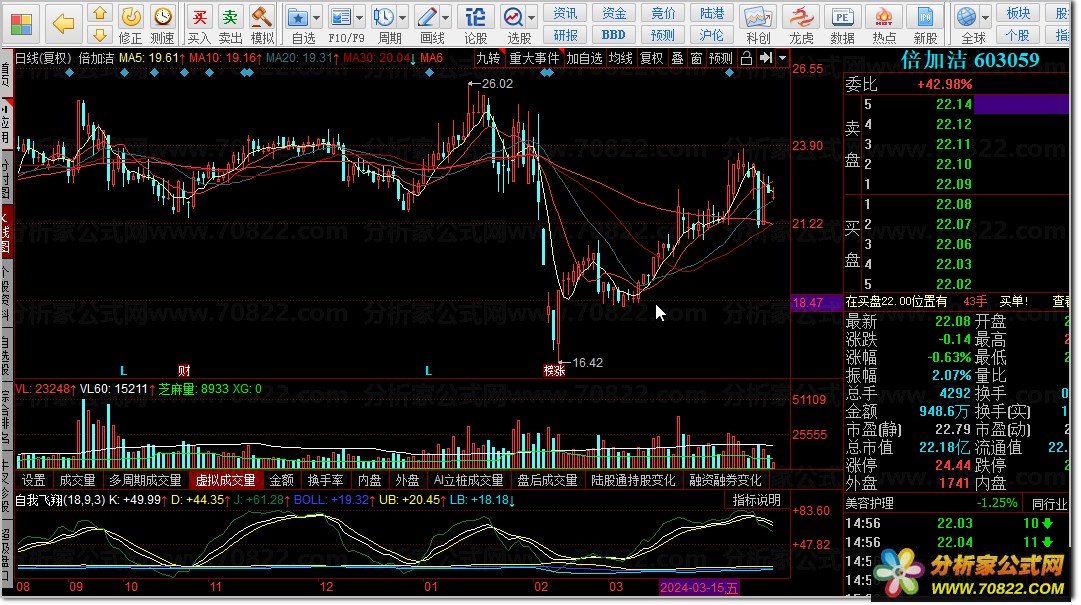The height and width of the screenshot is (605, 1081).
Task: Click the lock icon in chart header
Action: click(746, 59)
